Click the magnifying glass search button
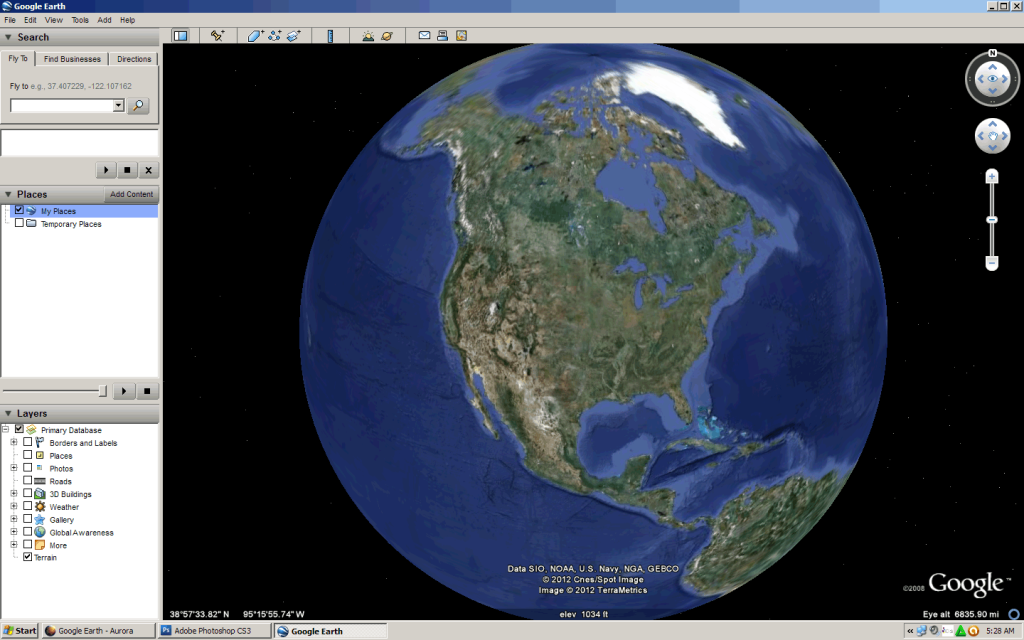Screen dimensions: 1024x640 tap(139, 105)
